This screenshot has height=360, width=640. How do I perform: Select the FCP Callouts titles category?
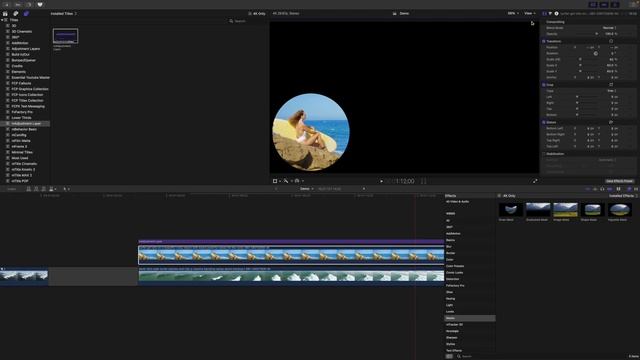coord(21,83)
